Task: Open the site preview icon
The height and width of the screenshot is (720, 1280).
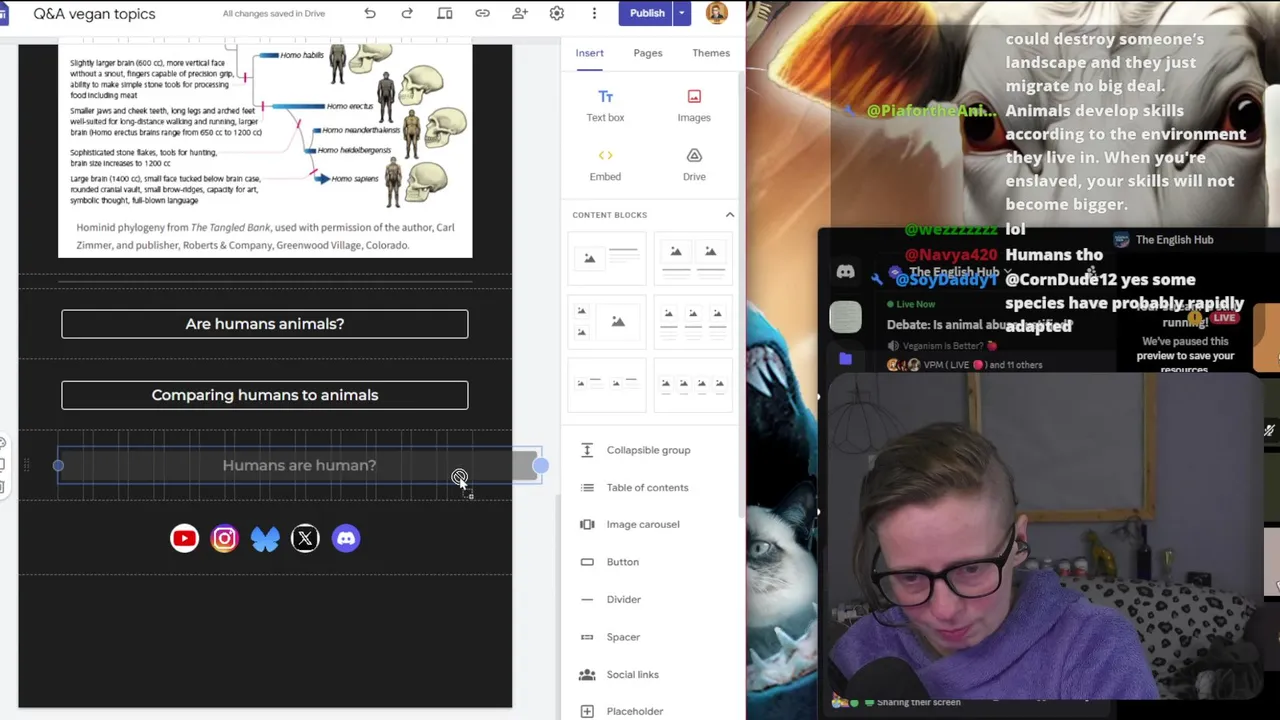Action: tap(445, 13)
